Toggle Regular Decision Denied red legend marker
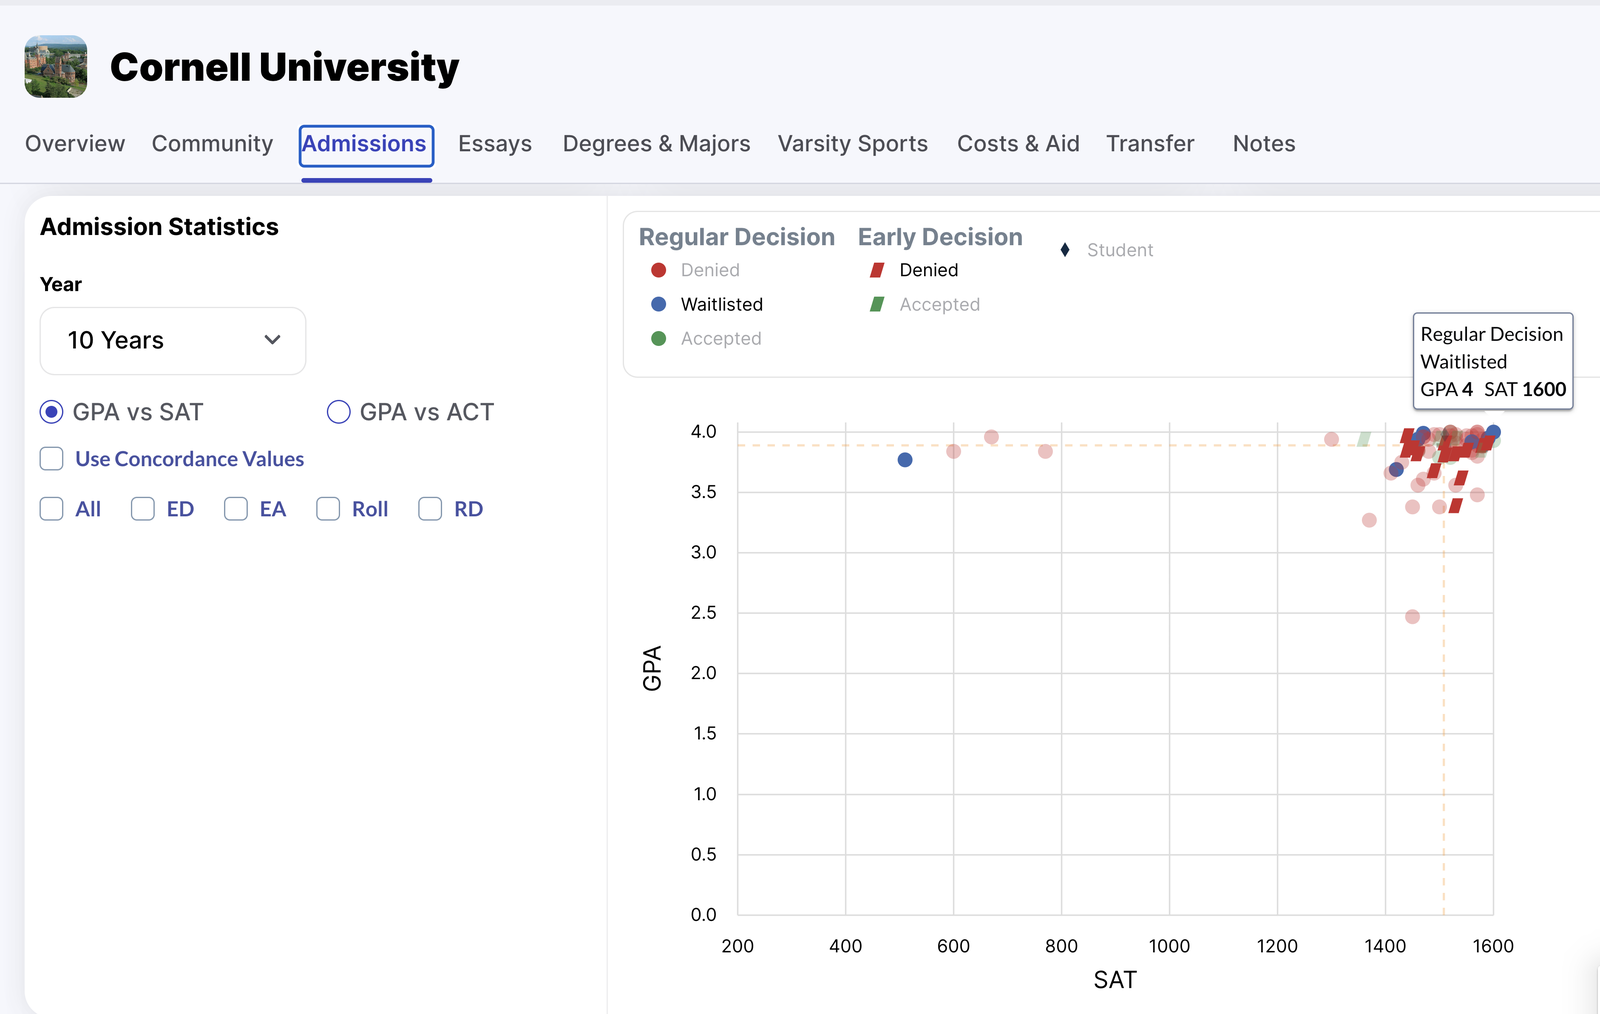The width and height of the screenshot is (1600, 1014). coord(659,270)
